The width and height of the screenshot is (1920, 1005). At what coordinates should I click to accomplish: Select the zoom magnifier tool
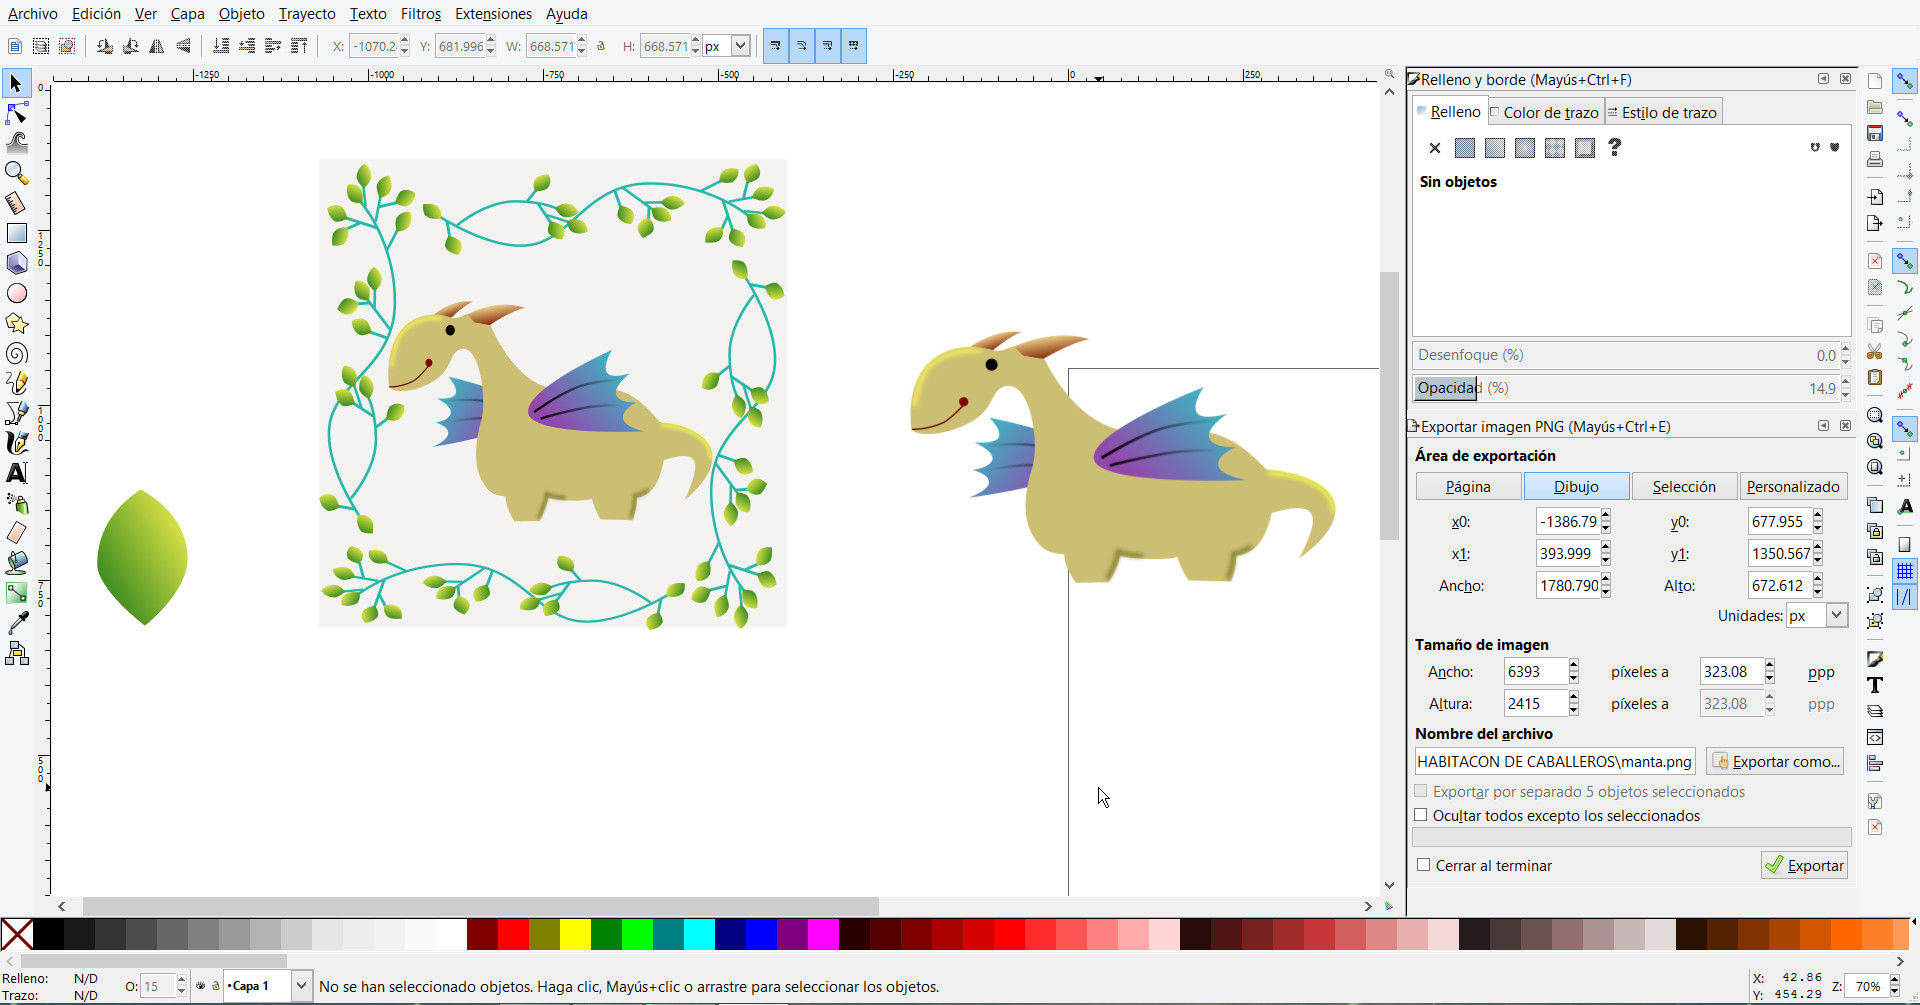(x=17, y=173)
